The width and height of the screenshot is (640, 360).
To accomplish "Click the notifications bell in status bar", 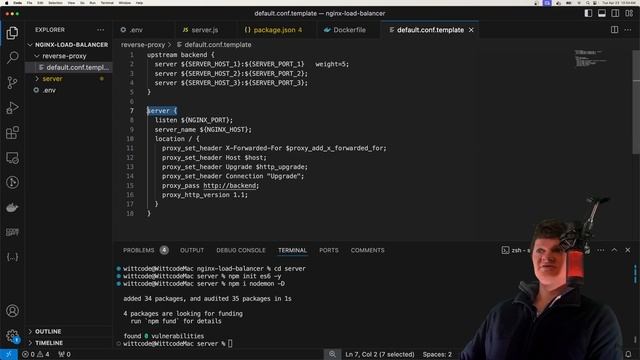I will tap(628, 354).
